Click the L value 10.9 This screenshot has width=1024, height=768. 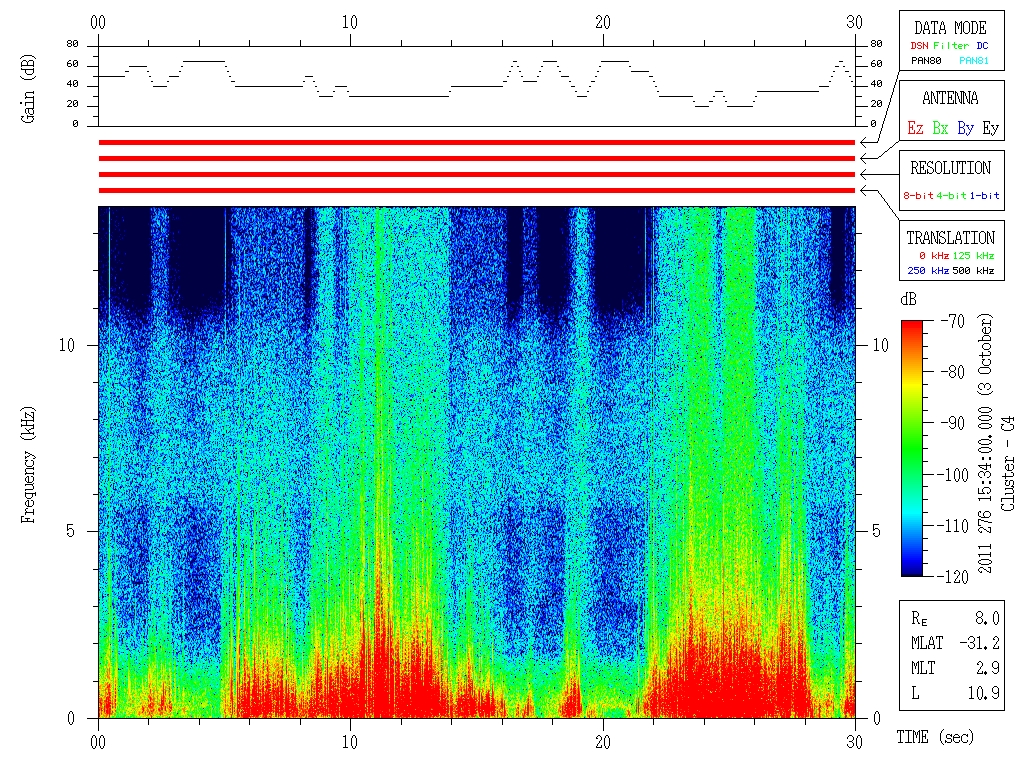point(984,693)
